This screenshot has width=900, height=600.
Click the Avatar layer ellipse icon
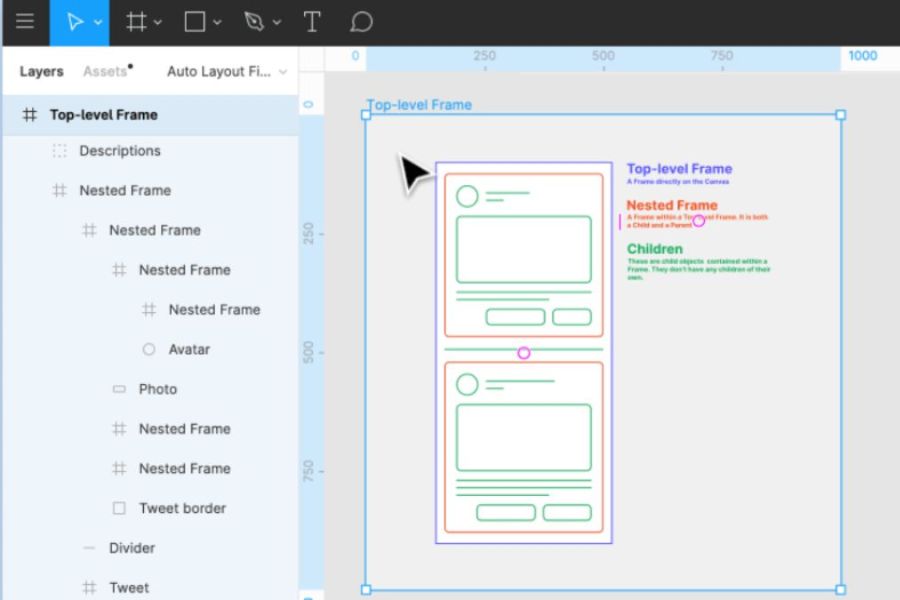[x=149, y=350]
